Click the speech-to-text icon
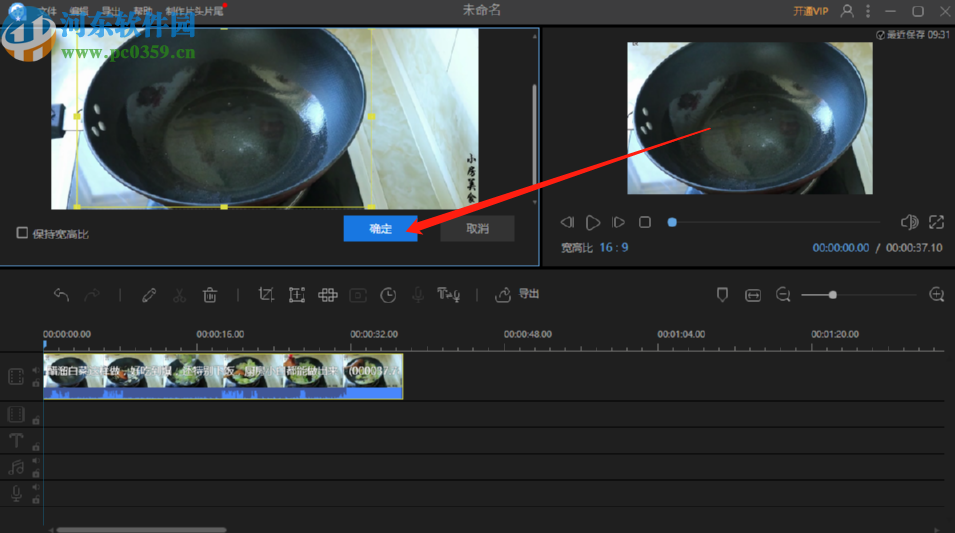This screenshot has height=533, width=955. tap(448, 294)
